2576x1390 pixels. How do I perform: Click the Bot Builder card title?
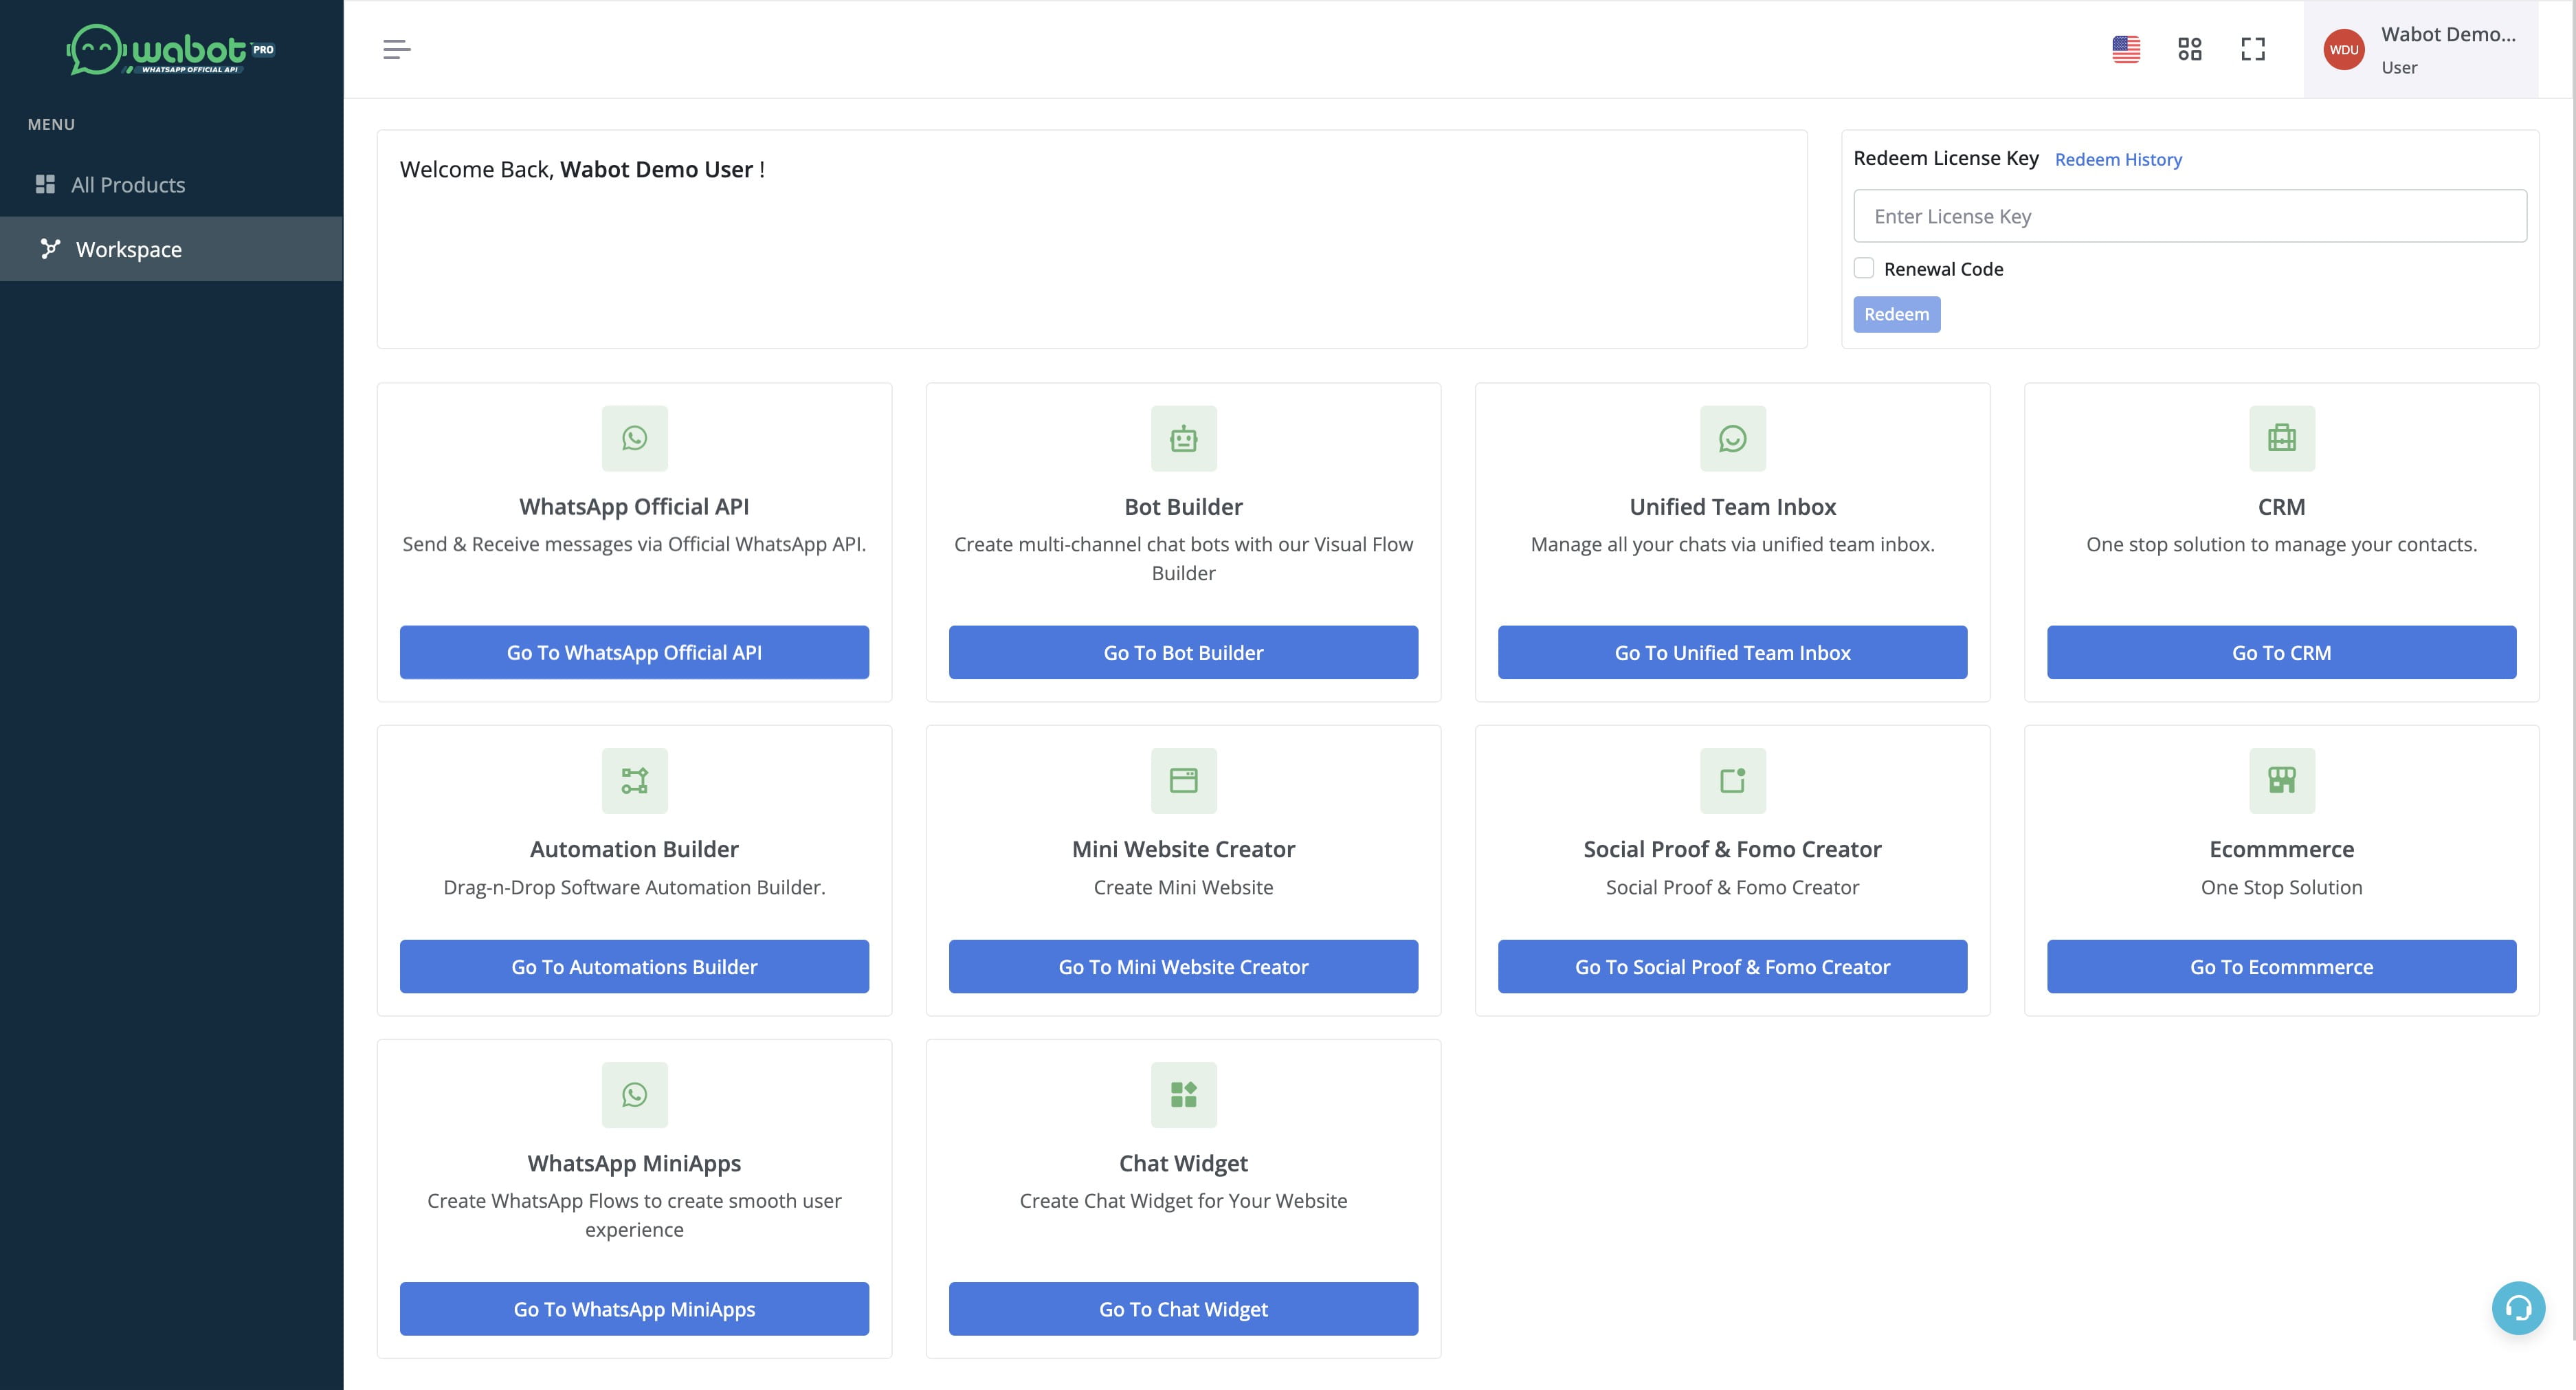click(1183, 507)
